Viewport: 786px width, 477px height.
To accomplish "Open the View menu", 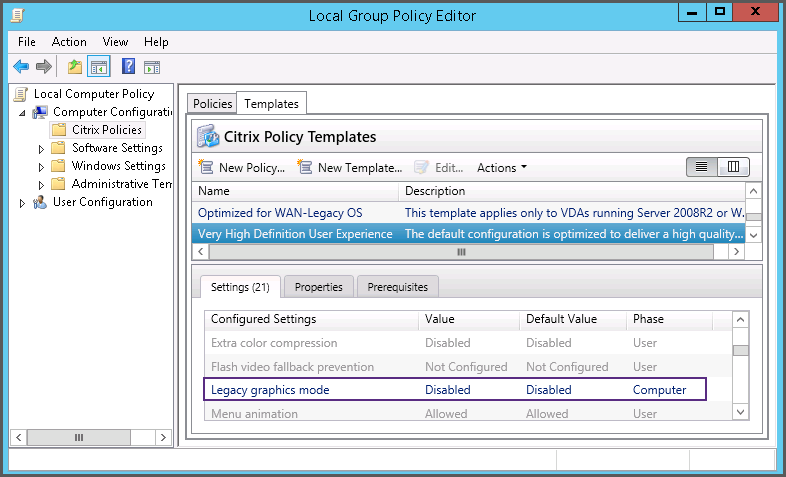I will point(115,42).
